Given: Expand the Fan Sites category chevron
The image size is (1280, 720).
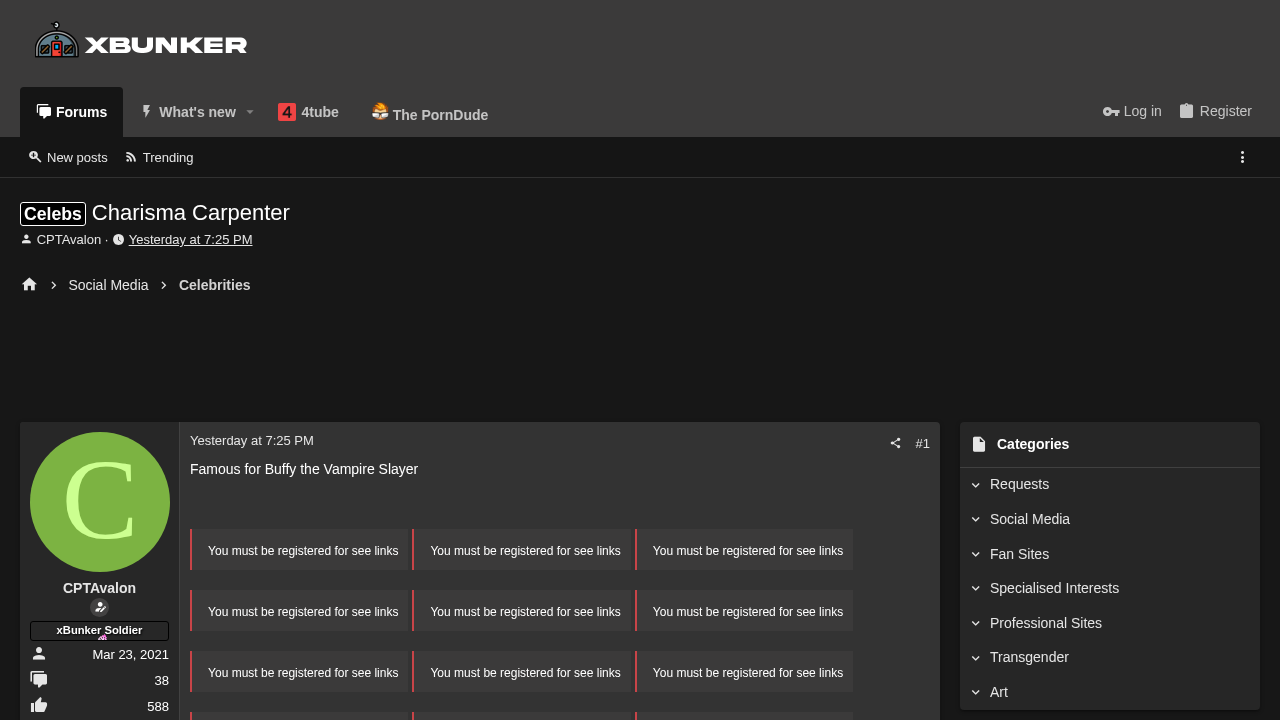Looking at the screenshot, I should click(x=976, y=554).
